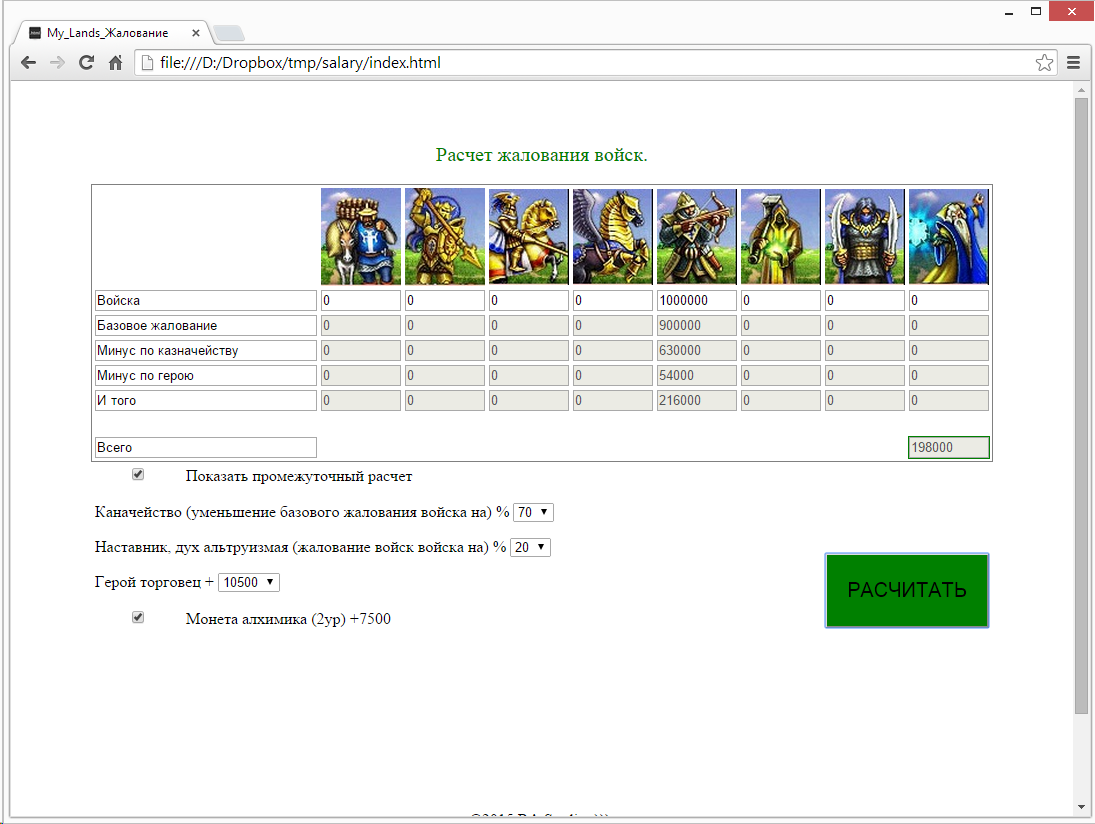
Task: Click the crossbow archer unit image
Action: point(697,237)
